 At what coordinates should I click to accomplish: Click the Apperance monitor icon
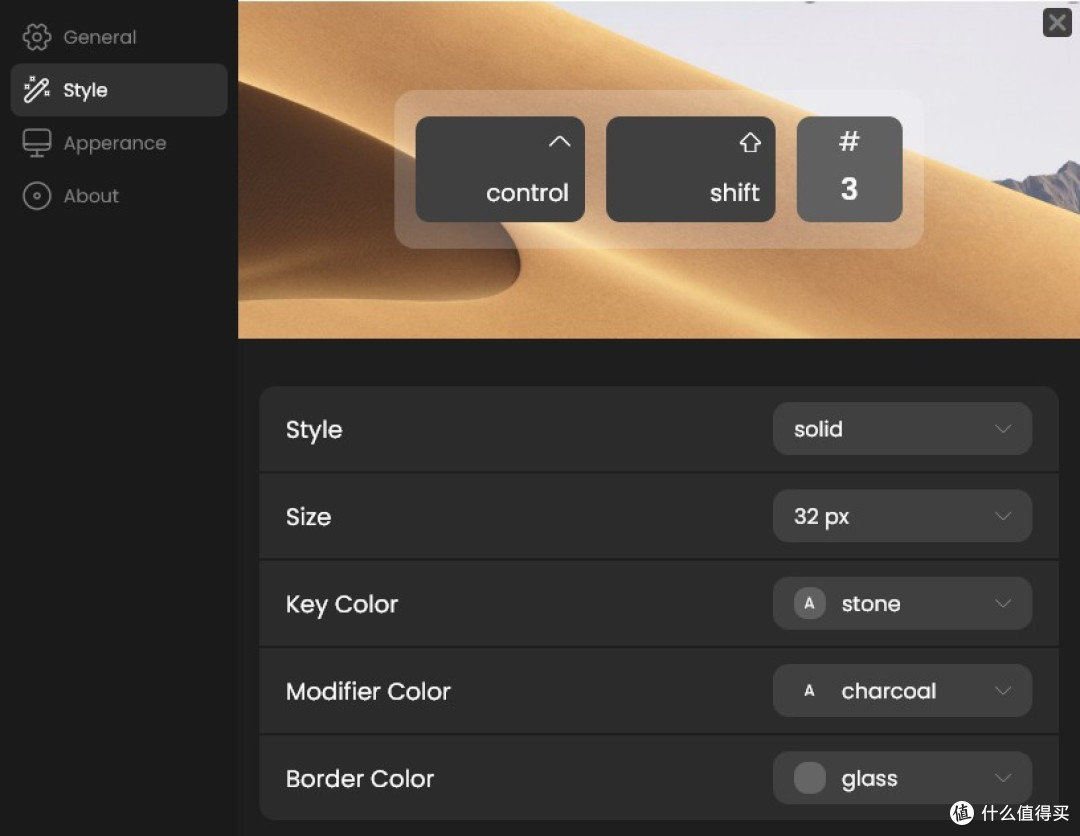coord(37,143)
